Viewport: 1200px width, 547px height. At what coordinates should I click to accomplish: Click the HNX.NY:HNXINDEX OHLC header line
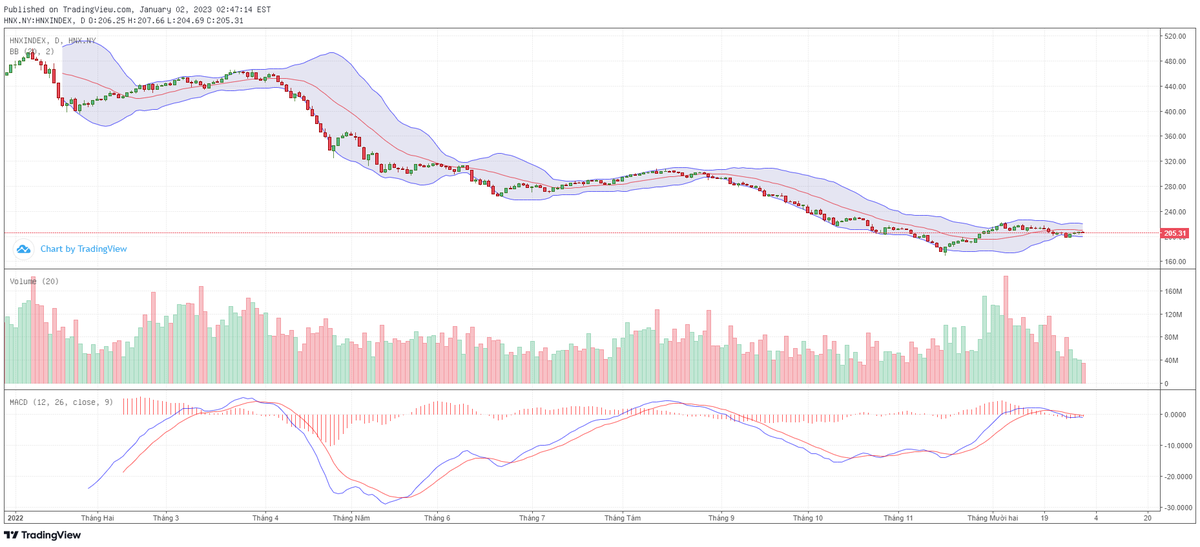(123, 19)
